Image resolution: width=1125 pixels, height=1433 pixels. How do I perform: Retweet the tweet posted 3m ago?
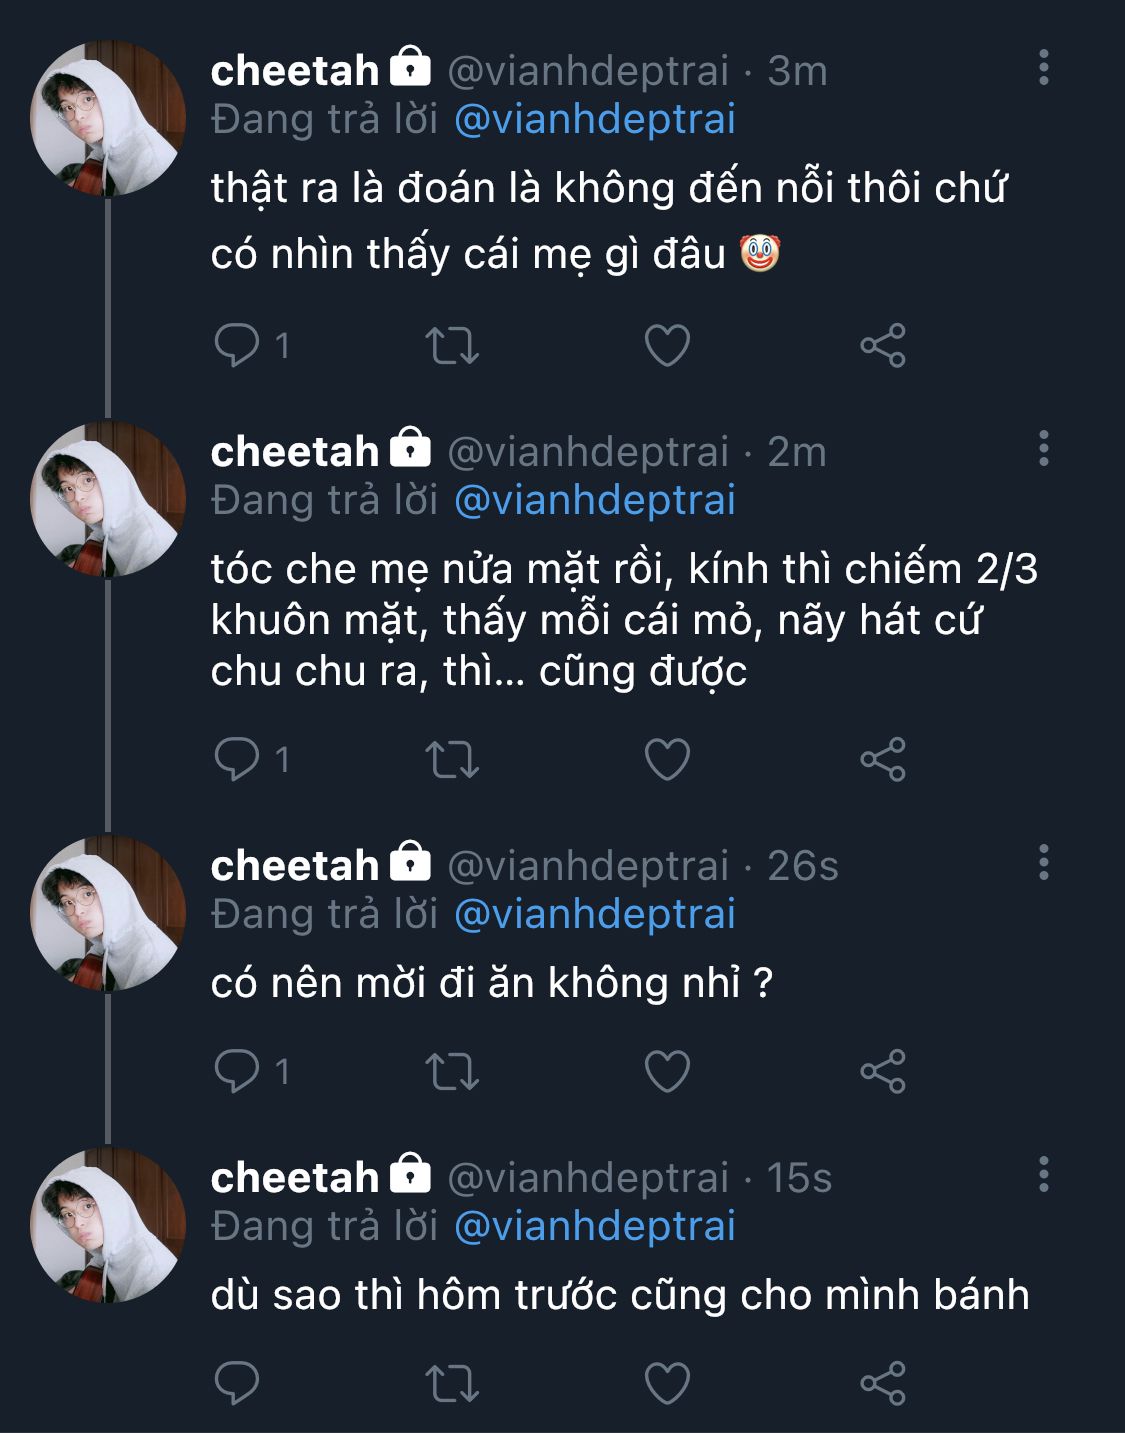click(452, 346)
